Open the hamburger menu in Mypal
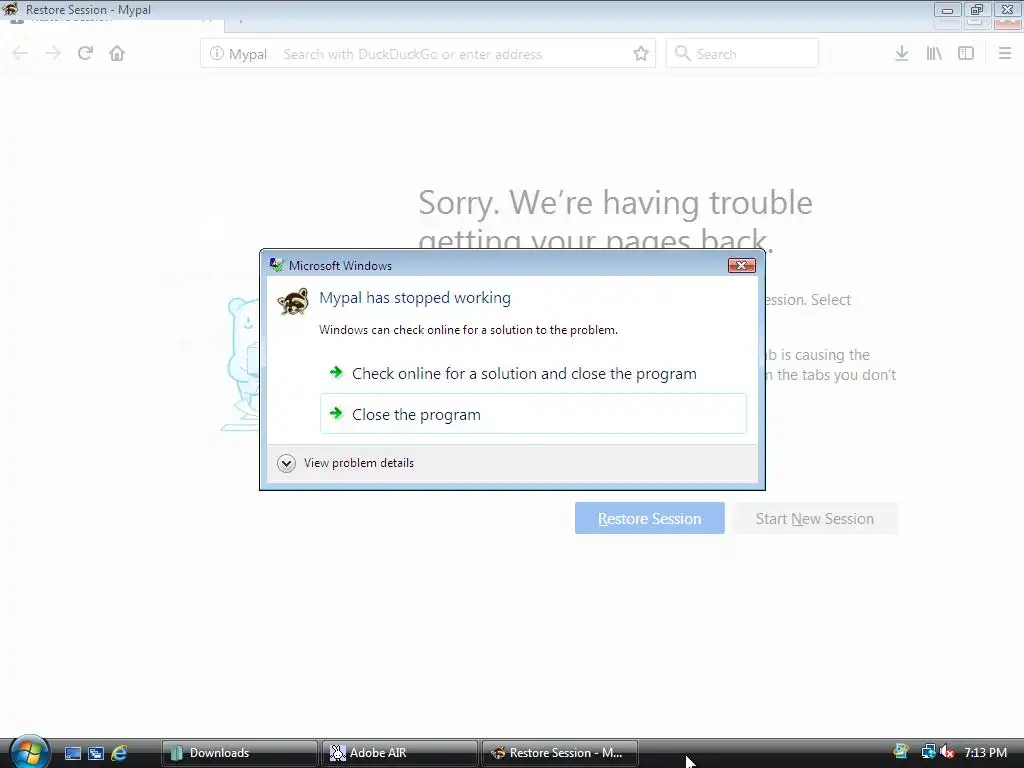 1005,54
